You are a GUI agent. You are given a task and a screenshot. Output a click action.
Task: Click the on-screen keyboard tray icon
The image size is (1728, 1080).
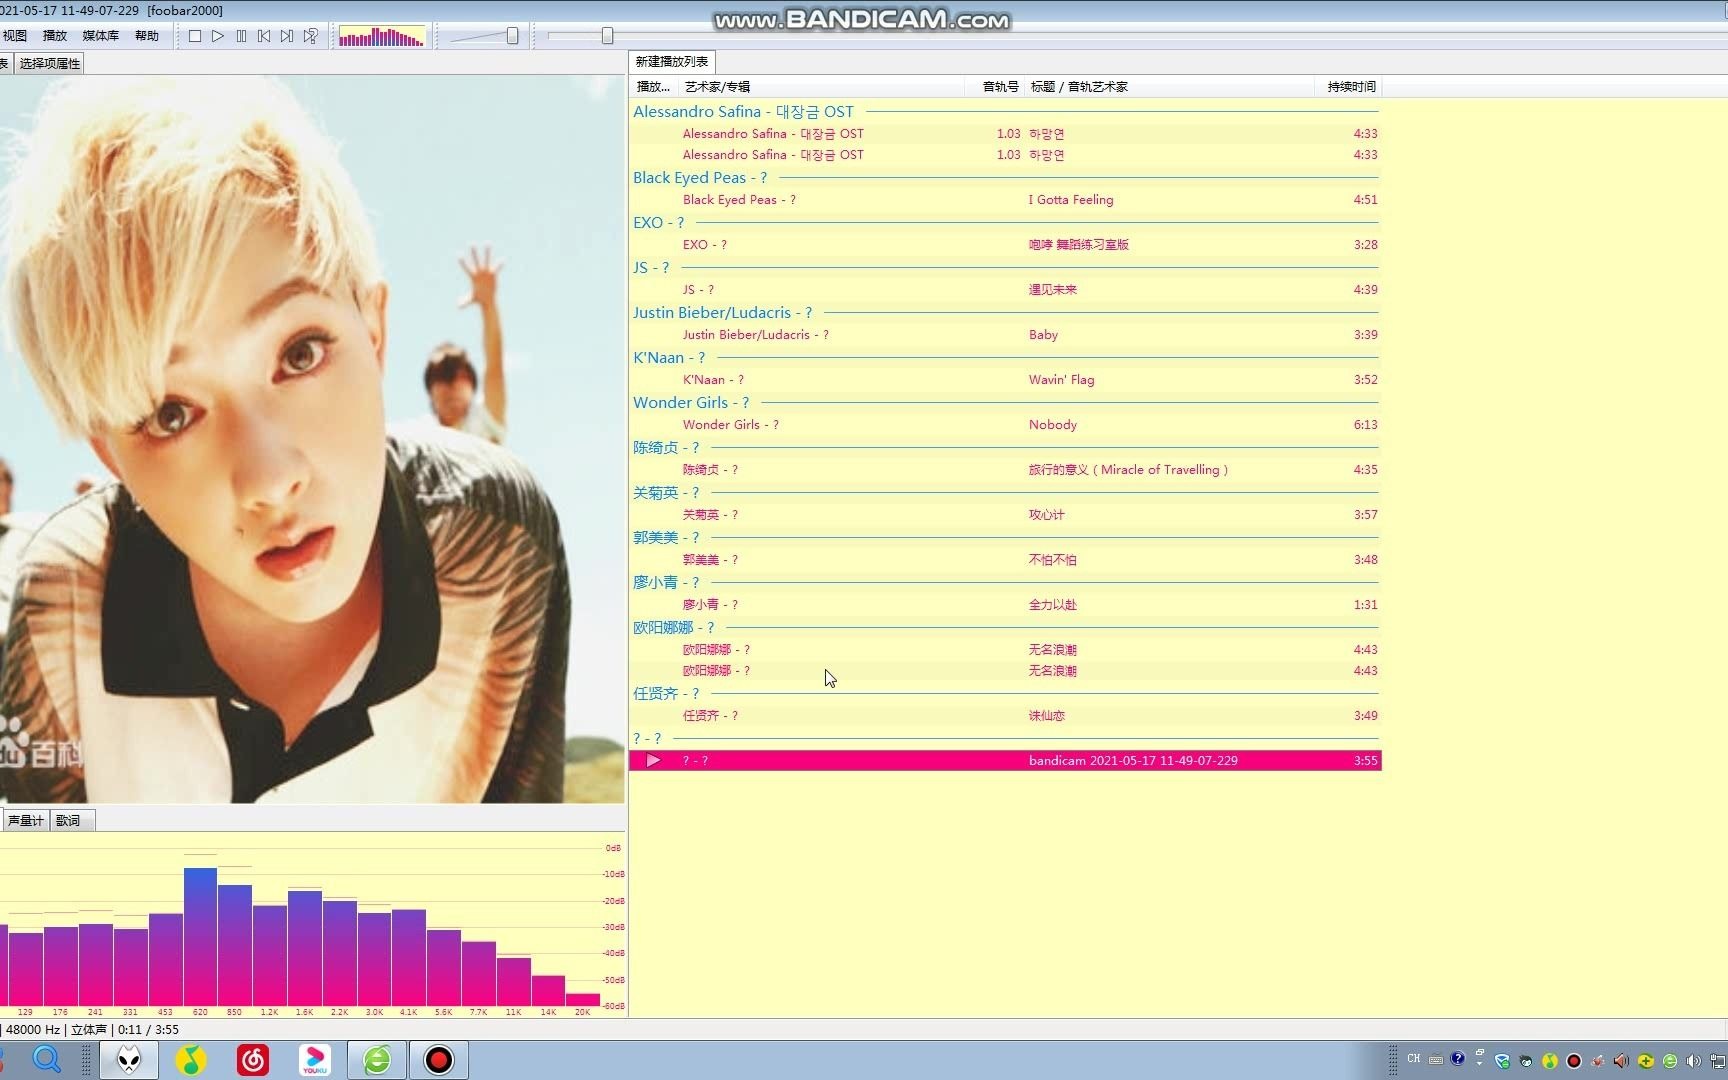pos(1436,1060)
